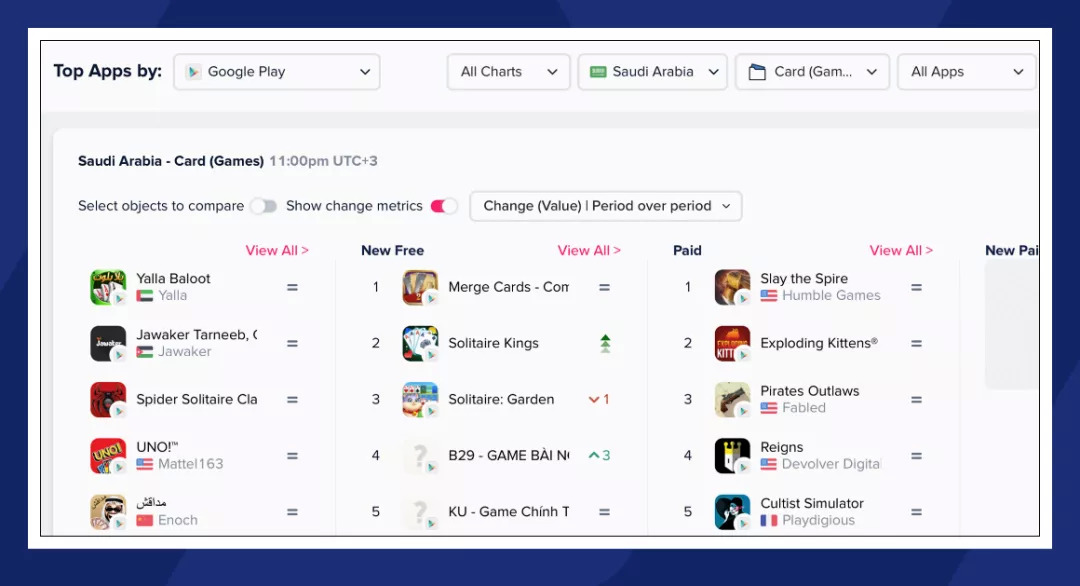This screenshot has height=586, width=1080.
Task: Click Mattel163 publisher name
Action: (x=191, y=464)
